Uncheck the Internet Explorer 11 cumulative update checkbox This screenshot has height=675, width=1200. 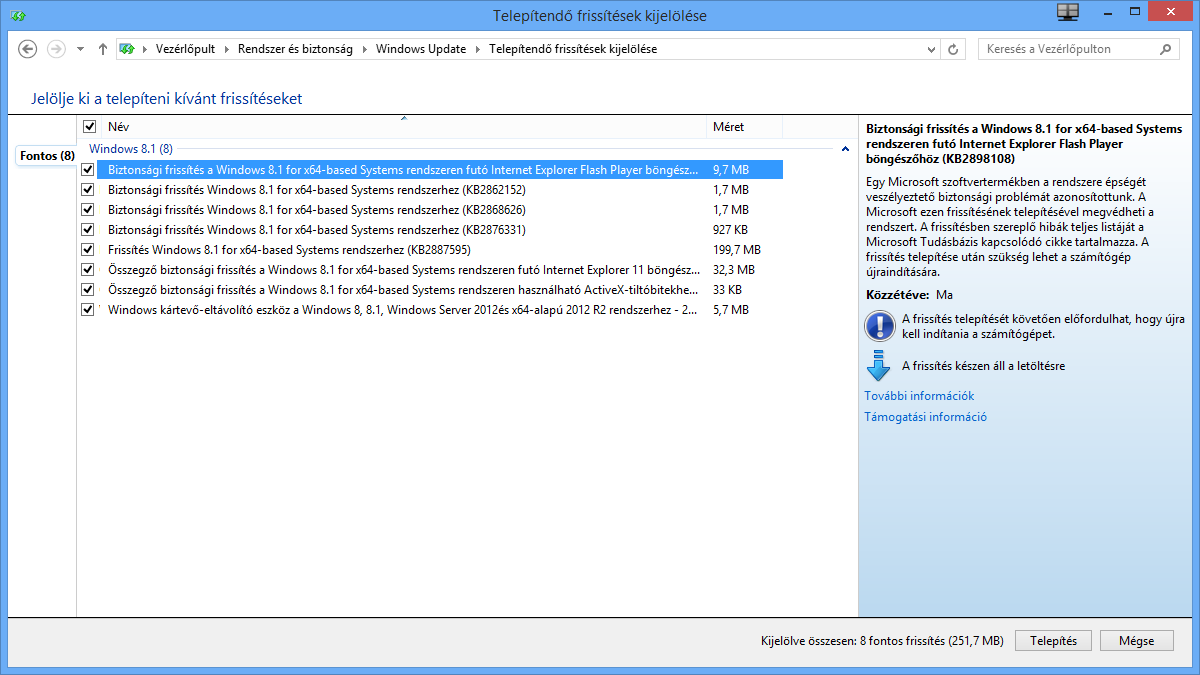pyautogui.click(x=88, y=270)
